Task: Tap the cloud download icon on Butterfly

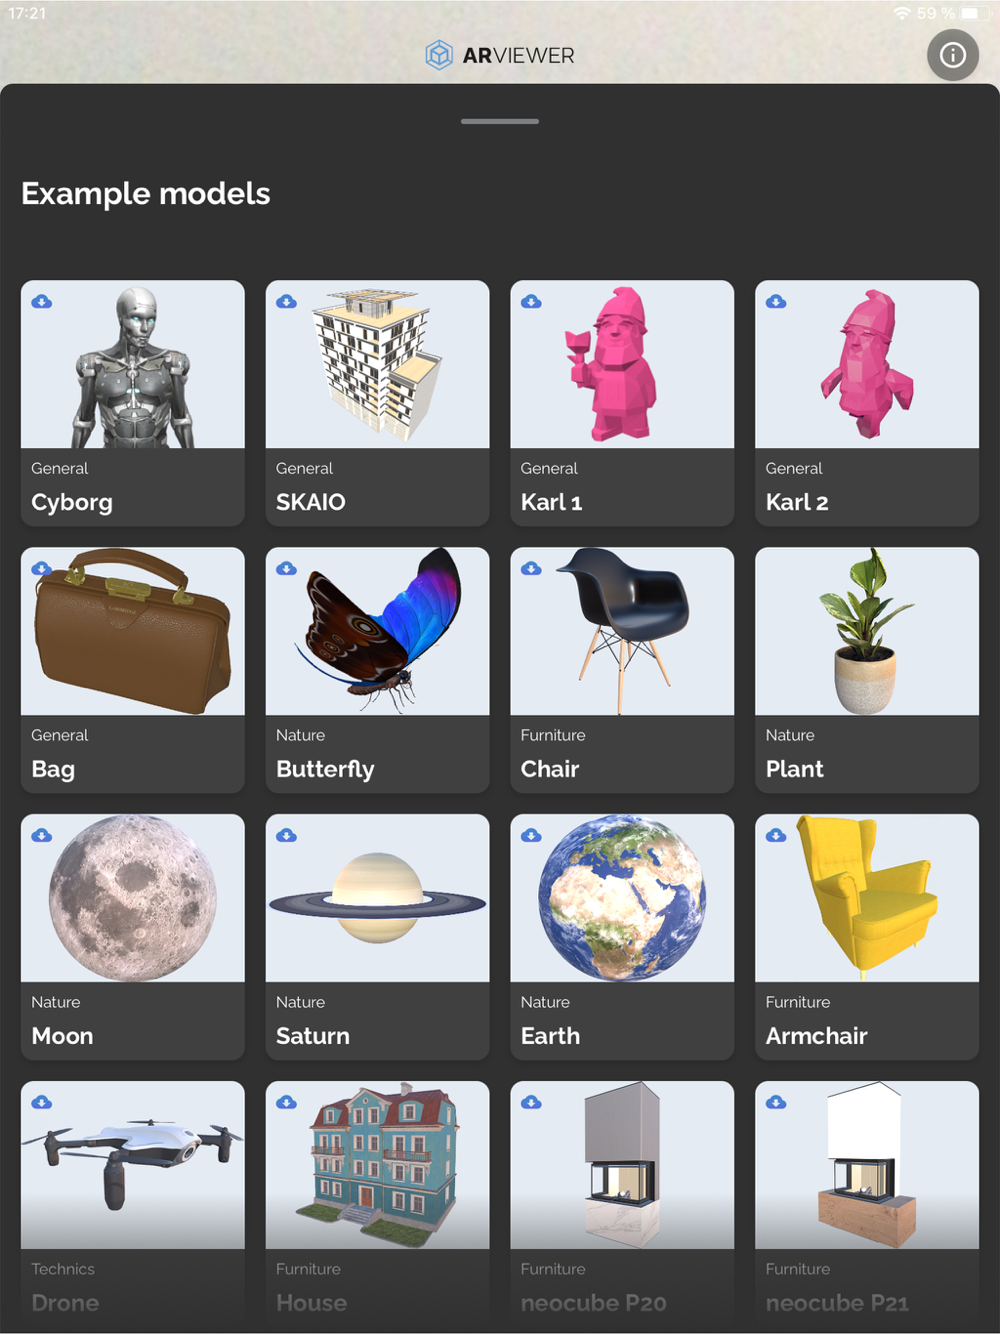Action: (287, 568)
